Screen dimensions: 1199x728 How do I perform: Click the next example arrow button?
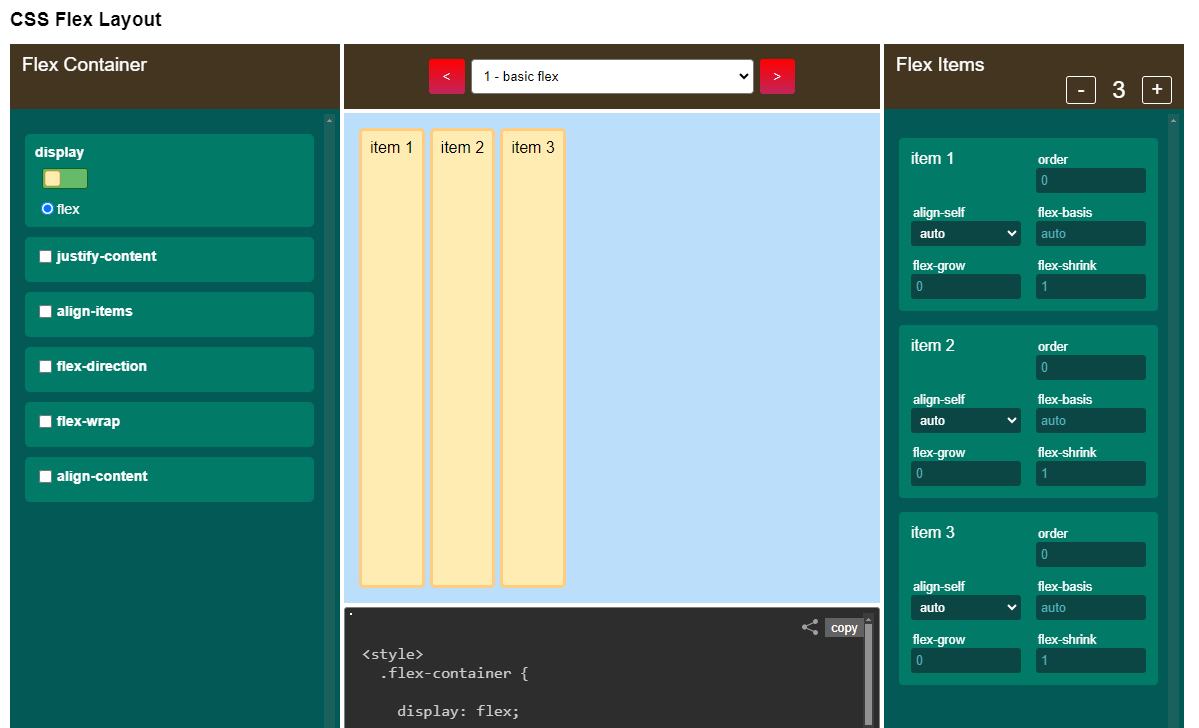777,77
